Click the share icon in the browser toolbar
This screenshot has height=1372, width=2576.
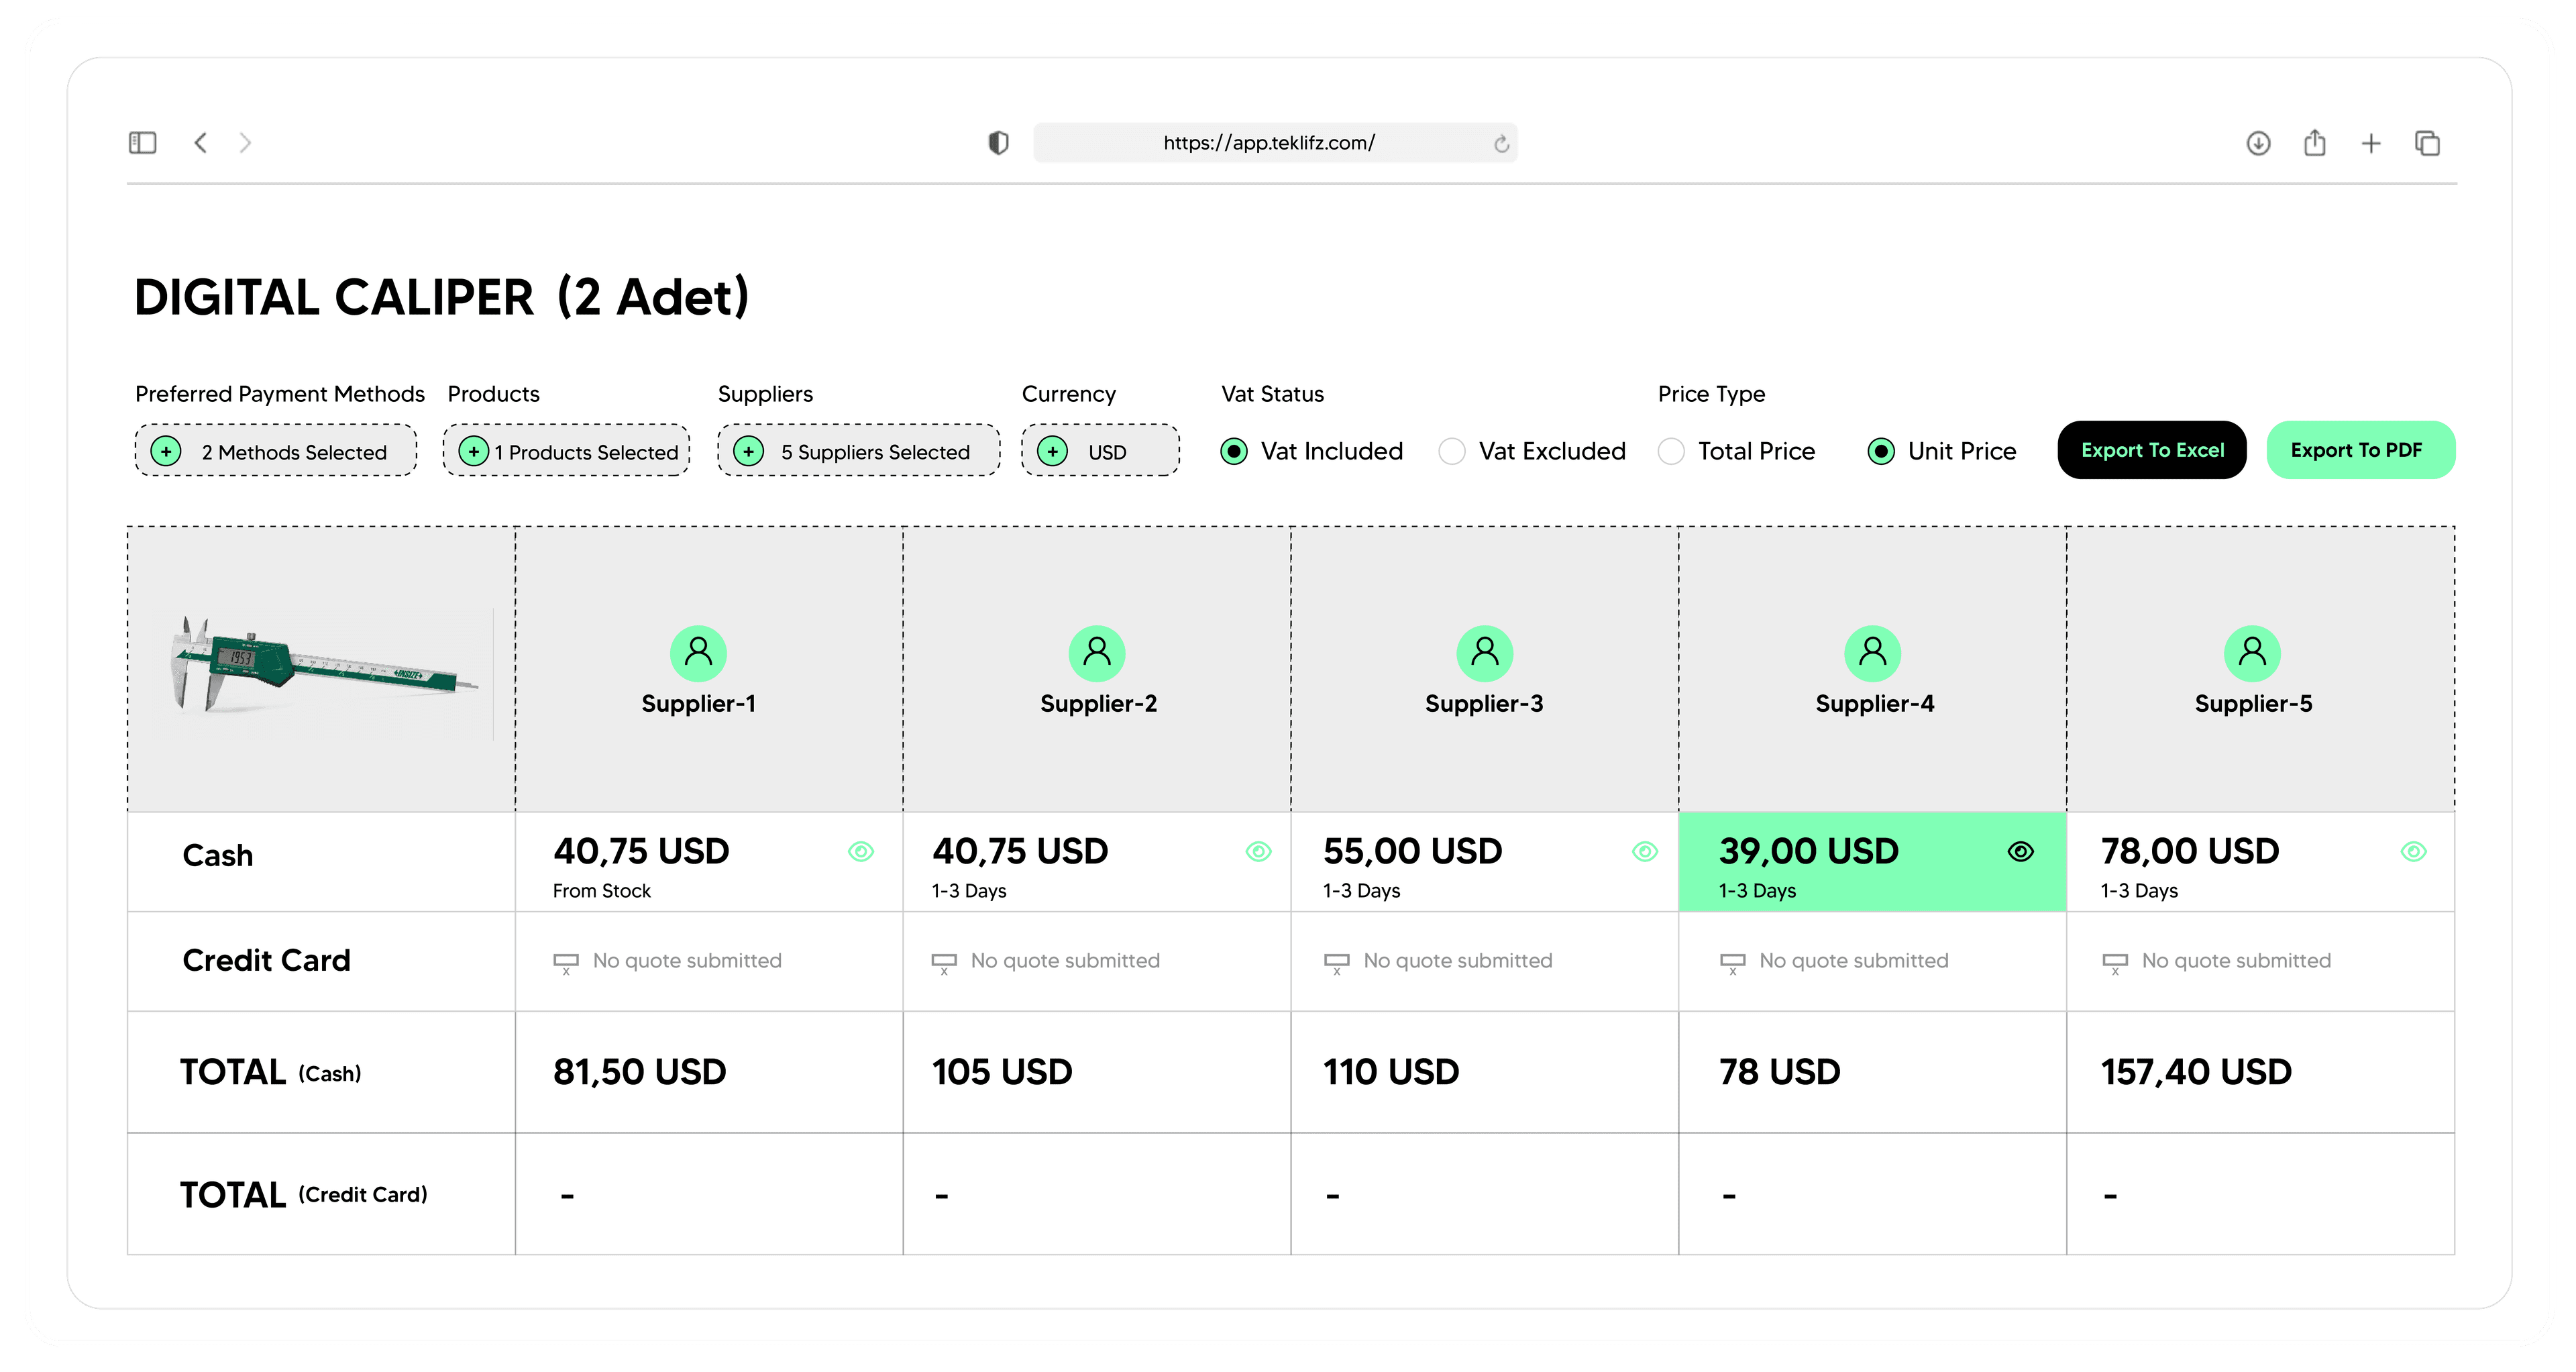pos(2314,143)
